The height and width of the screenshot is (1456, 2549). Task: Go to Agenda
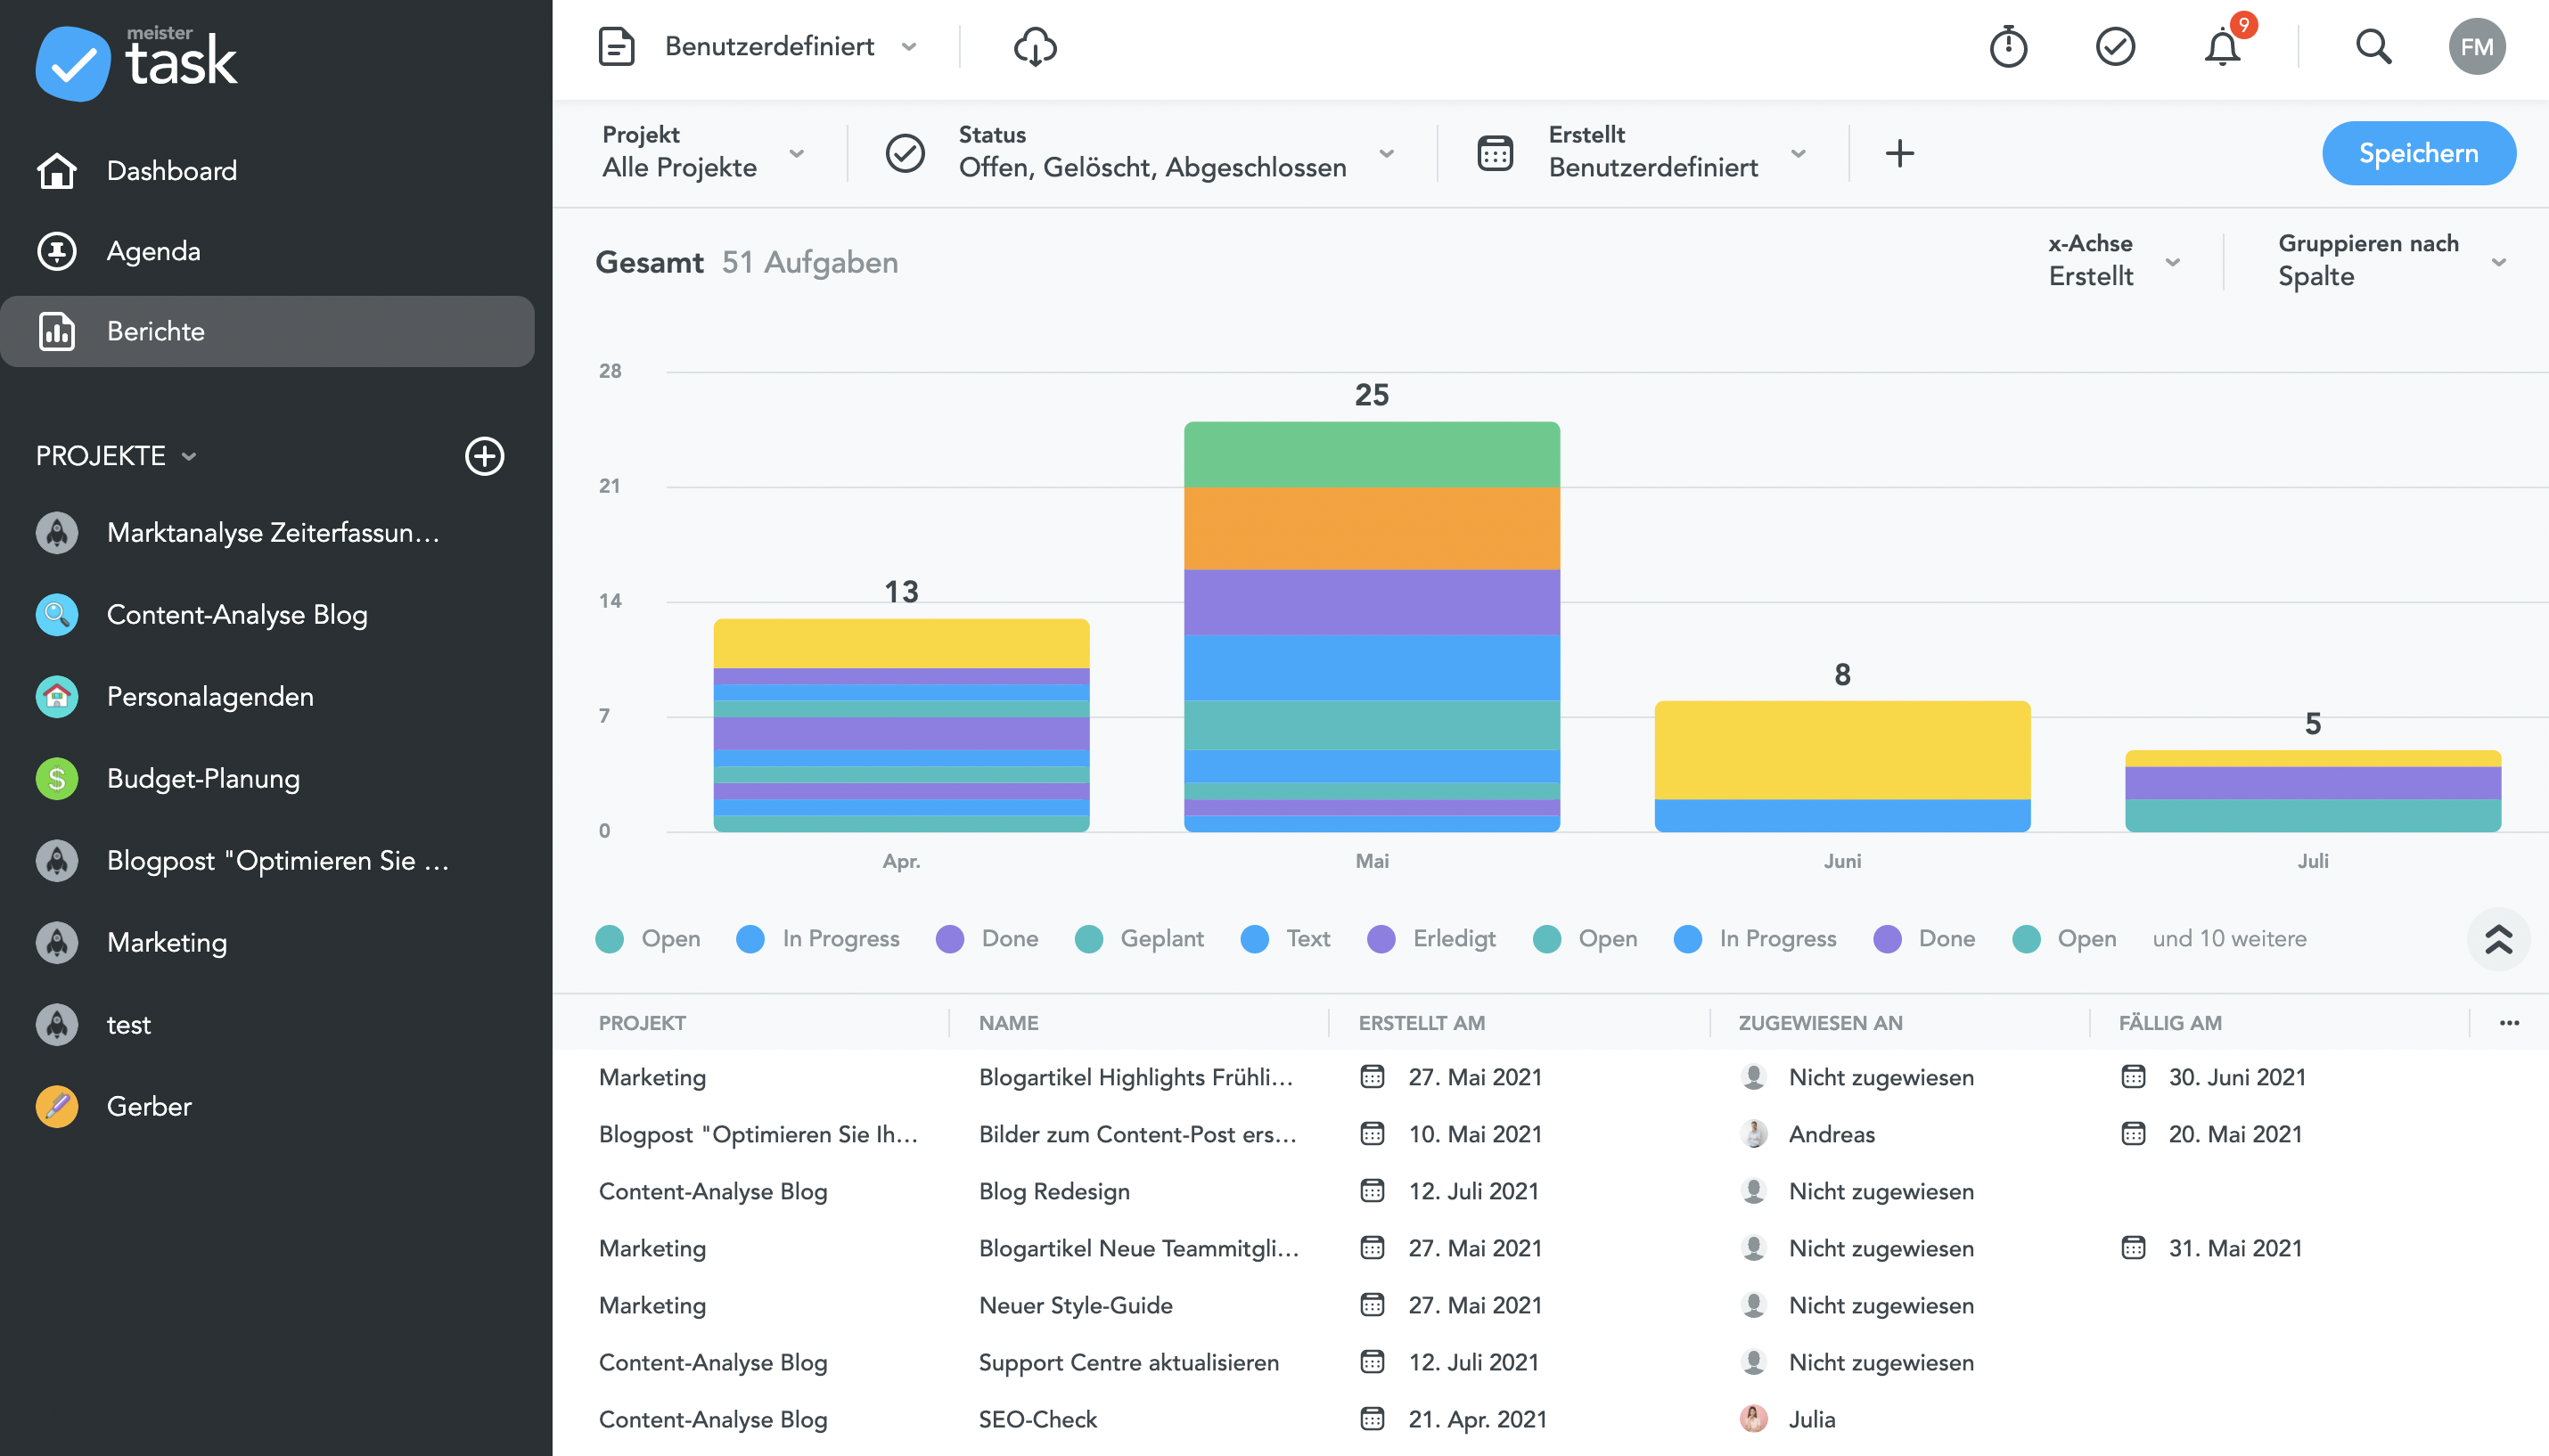(x=153, y=251)
